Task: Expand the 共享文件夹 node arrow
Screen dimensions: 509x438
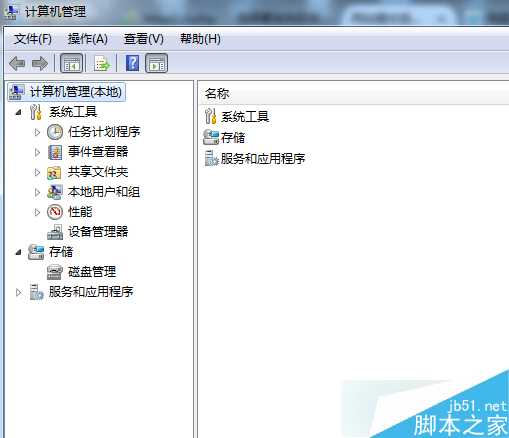Action: 37,172
